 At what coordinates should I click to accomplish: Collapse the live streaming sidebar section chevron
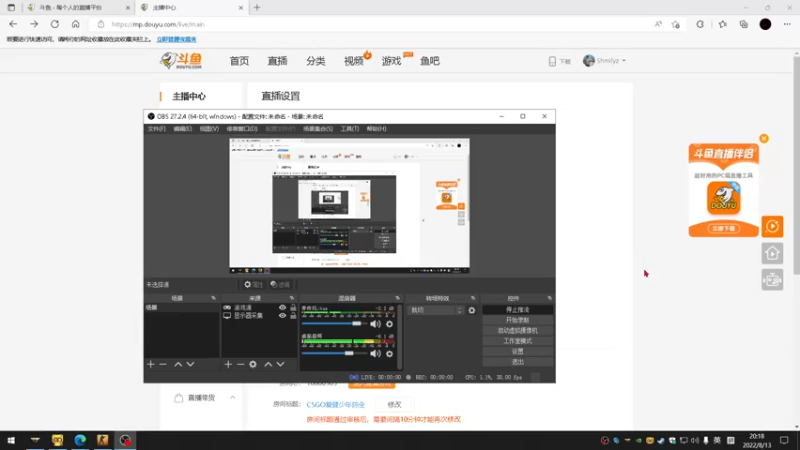point(233,397)
